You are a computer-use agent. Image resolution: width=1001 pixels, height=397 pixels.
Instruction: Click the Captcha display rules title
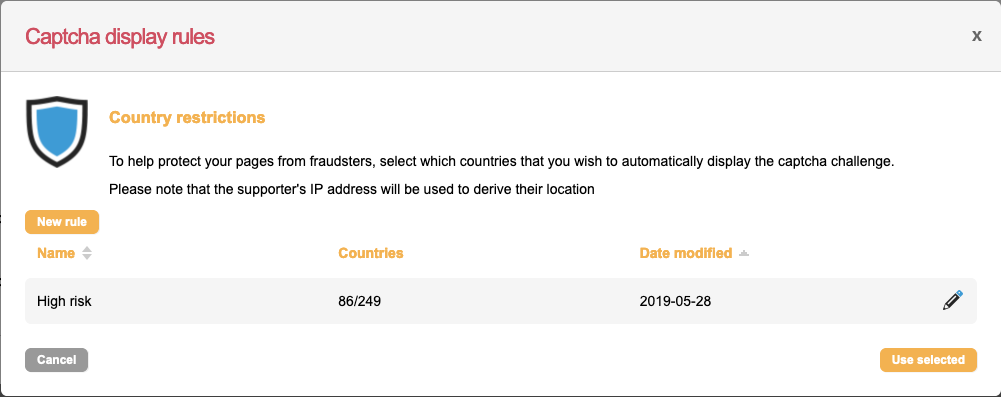[x=120, y=36]
